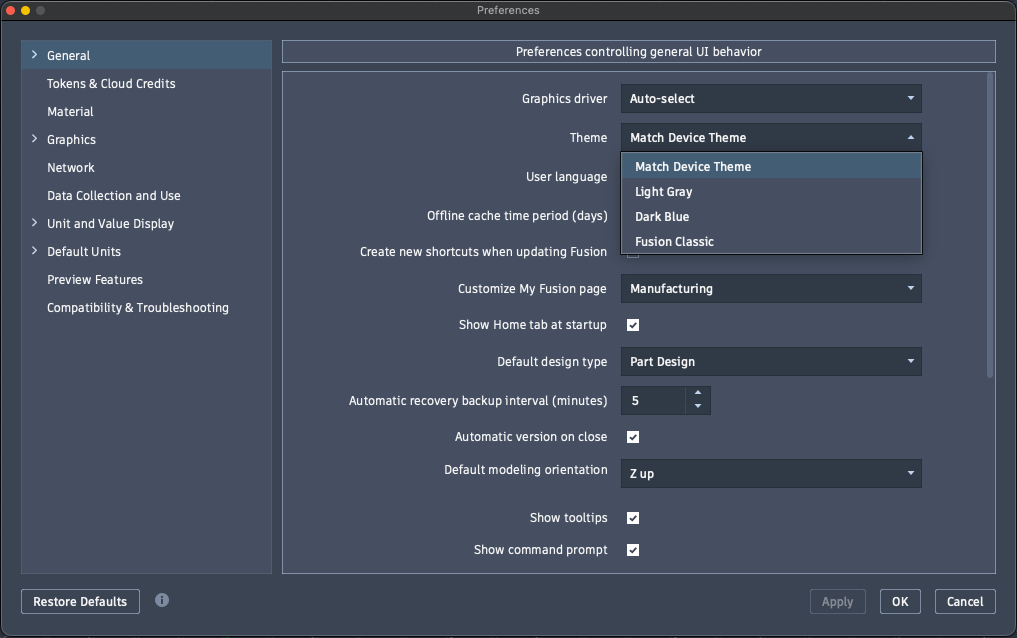
Task: Open the Default modeling orientation dropdown
Action: [x=770, y=473]
